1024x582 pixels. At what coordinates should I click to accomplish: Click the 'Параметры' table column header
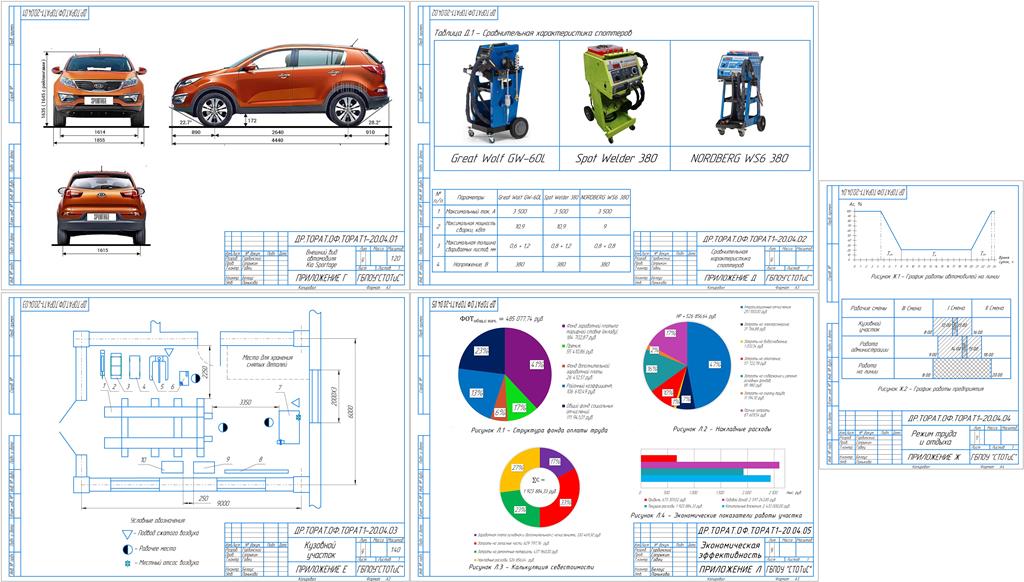(470, 197)
